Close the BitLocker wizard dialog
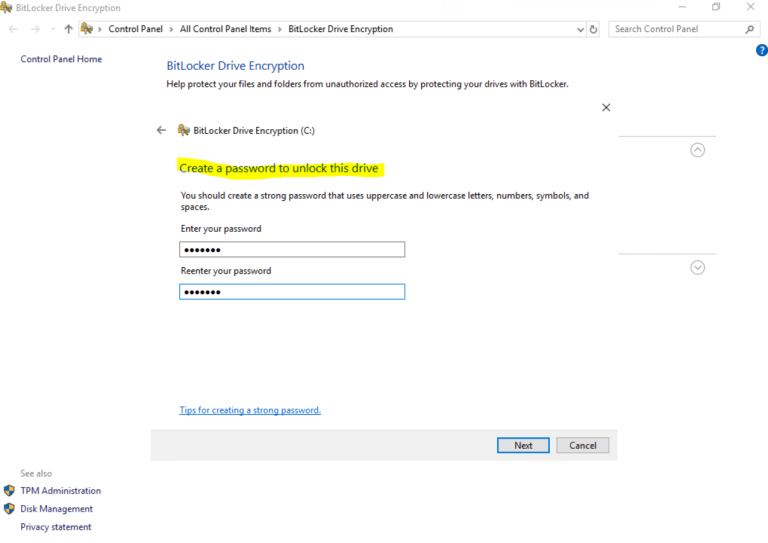The height and width of the screenshot is (543, 768). (606, 107)
